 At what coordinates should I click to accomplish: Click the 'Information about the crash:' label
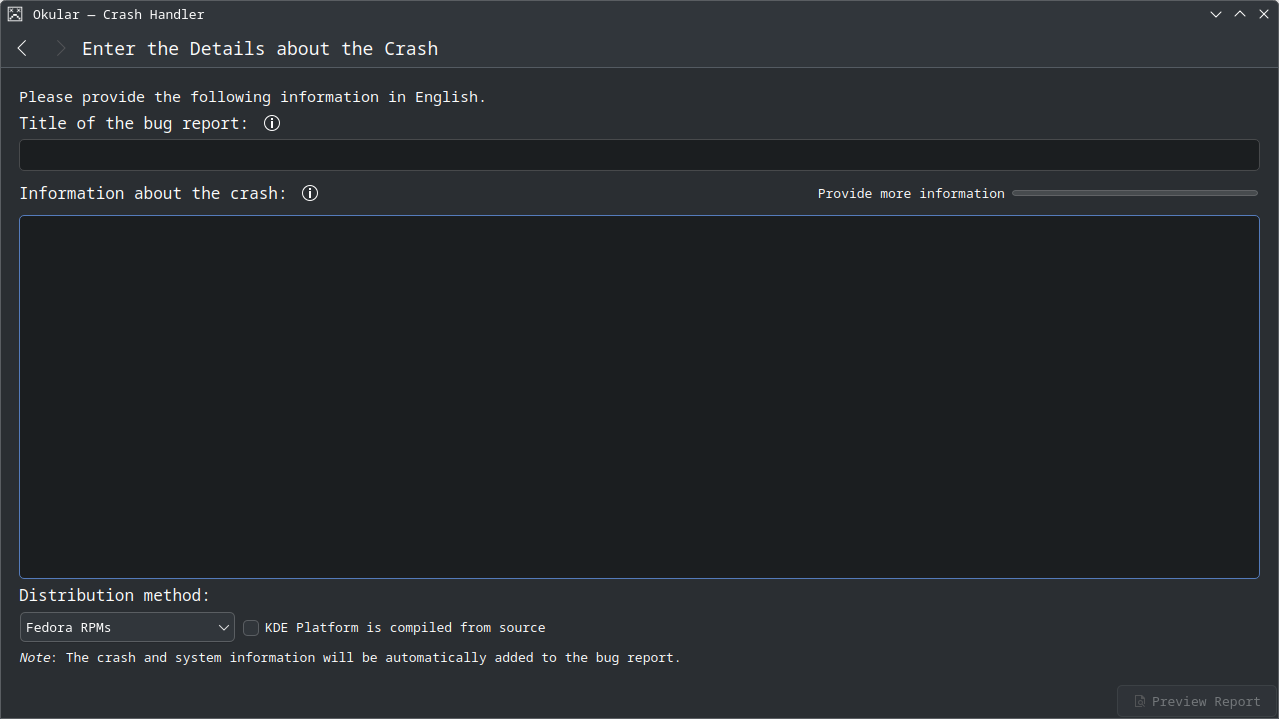[x=153, y=193]
